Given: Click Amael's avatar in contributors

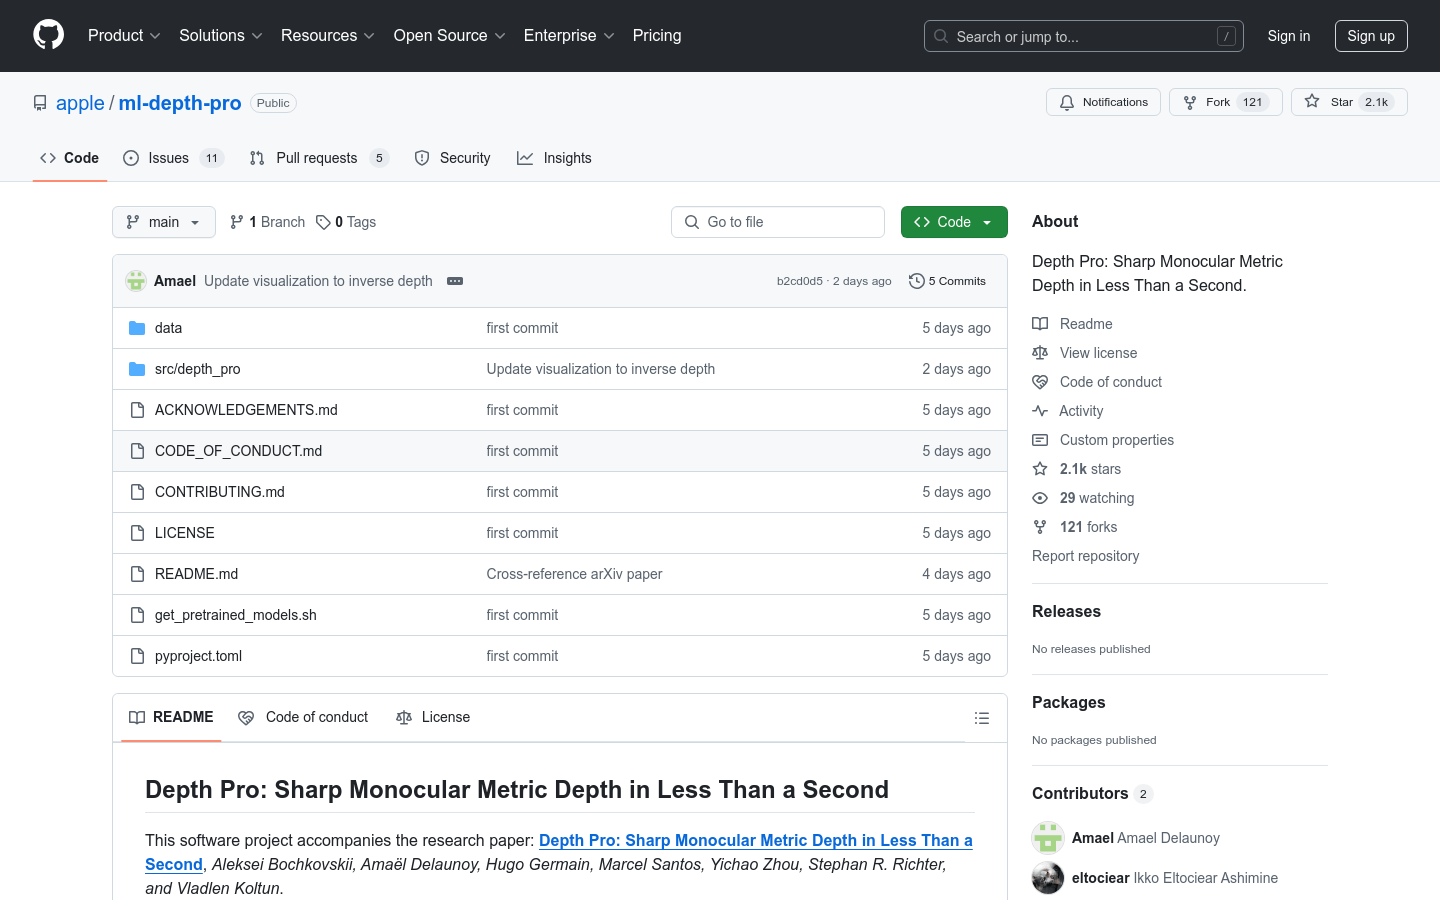Looking at the screenshot, I should point(1048,838).
